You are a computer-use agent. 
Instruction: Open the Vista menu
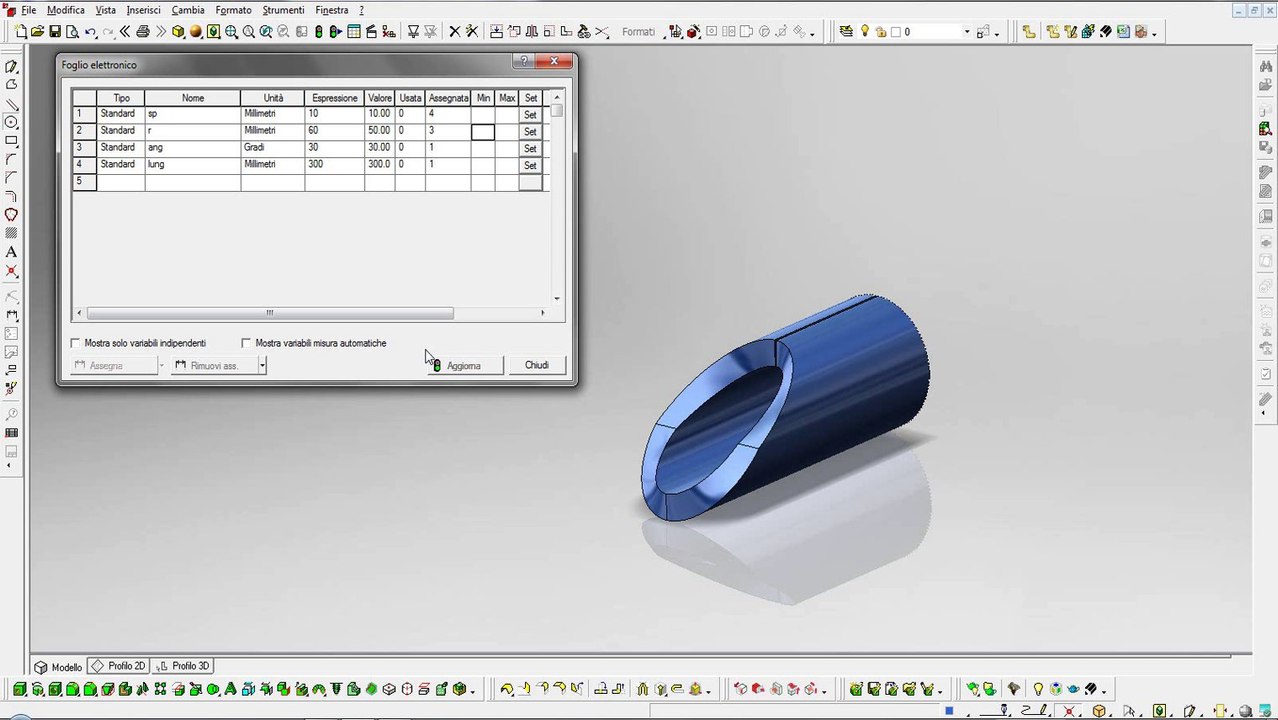point(106,10)
